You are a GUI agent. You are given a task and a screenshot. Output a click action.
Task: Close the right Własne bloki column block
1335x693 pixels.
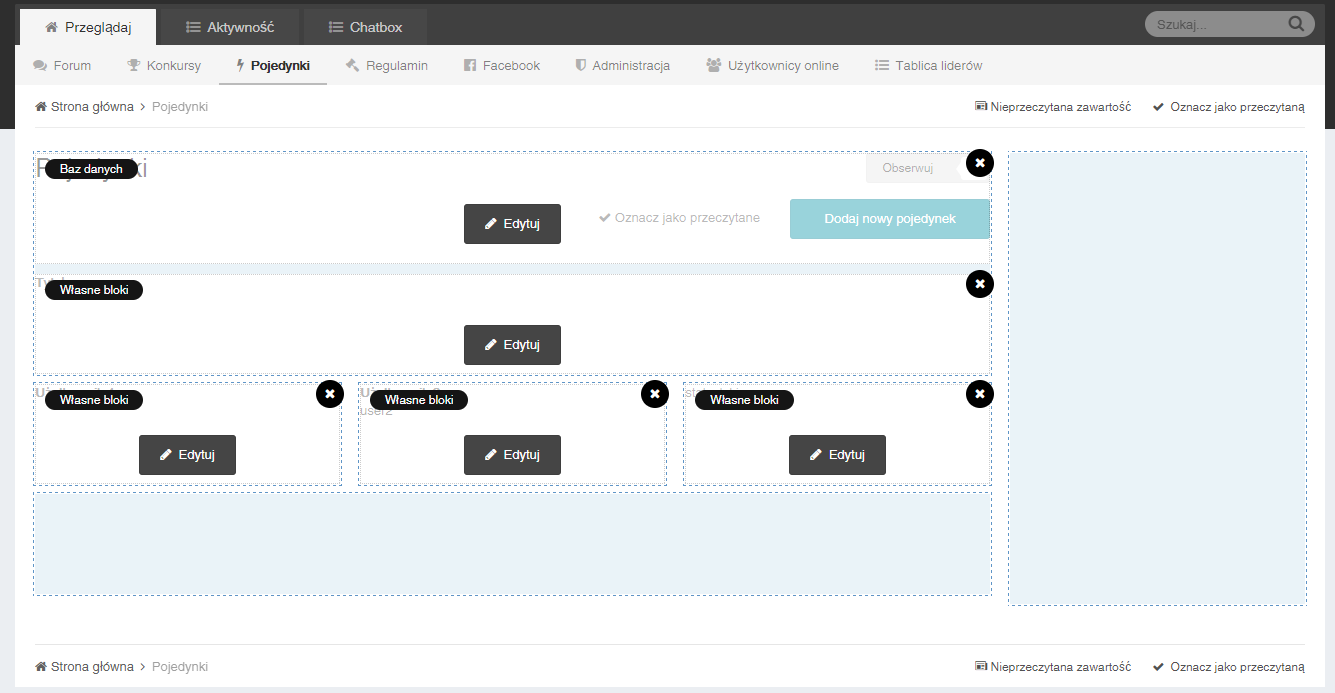980,394
